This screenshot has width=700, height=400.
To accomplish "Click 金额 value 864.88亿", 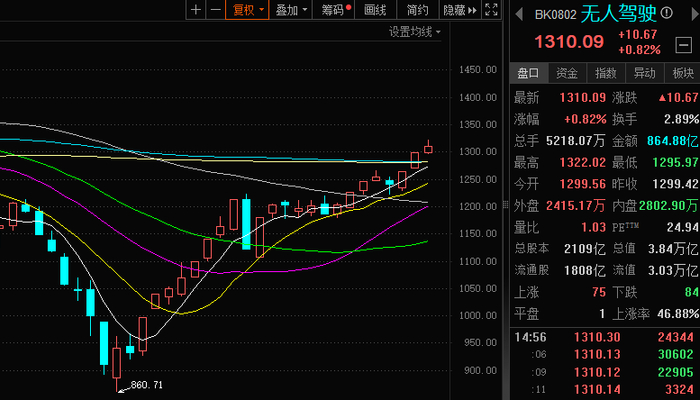I will [673, 141].
